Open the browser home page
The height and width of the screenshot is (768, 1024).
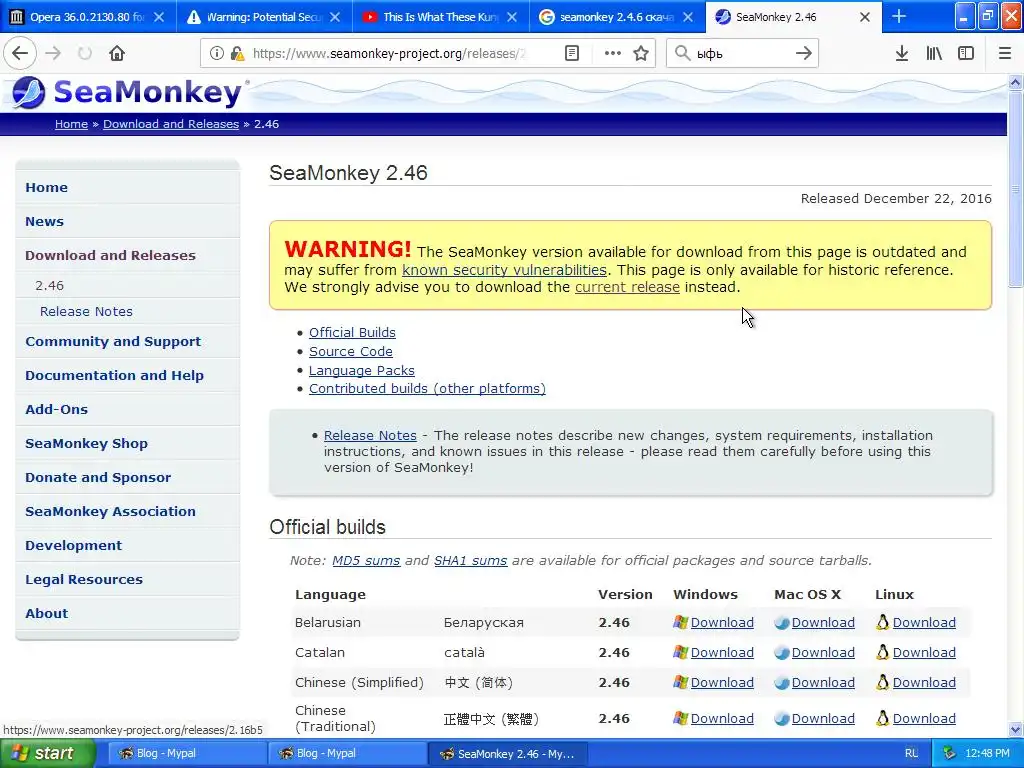[x=117, y=54]
